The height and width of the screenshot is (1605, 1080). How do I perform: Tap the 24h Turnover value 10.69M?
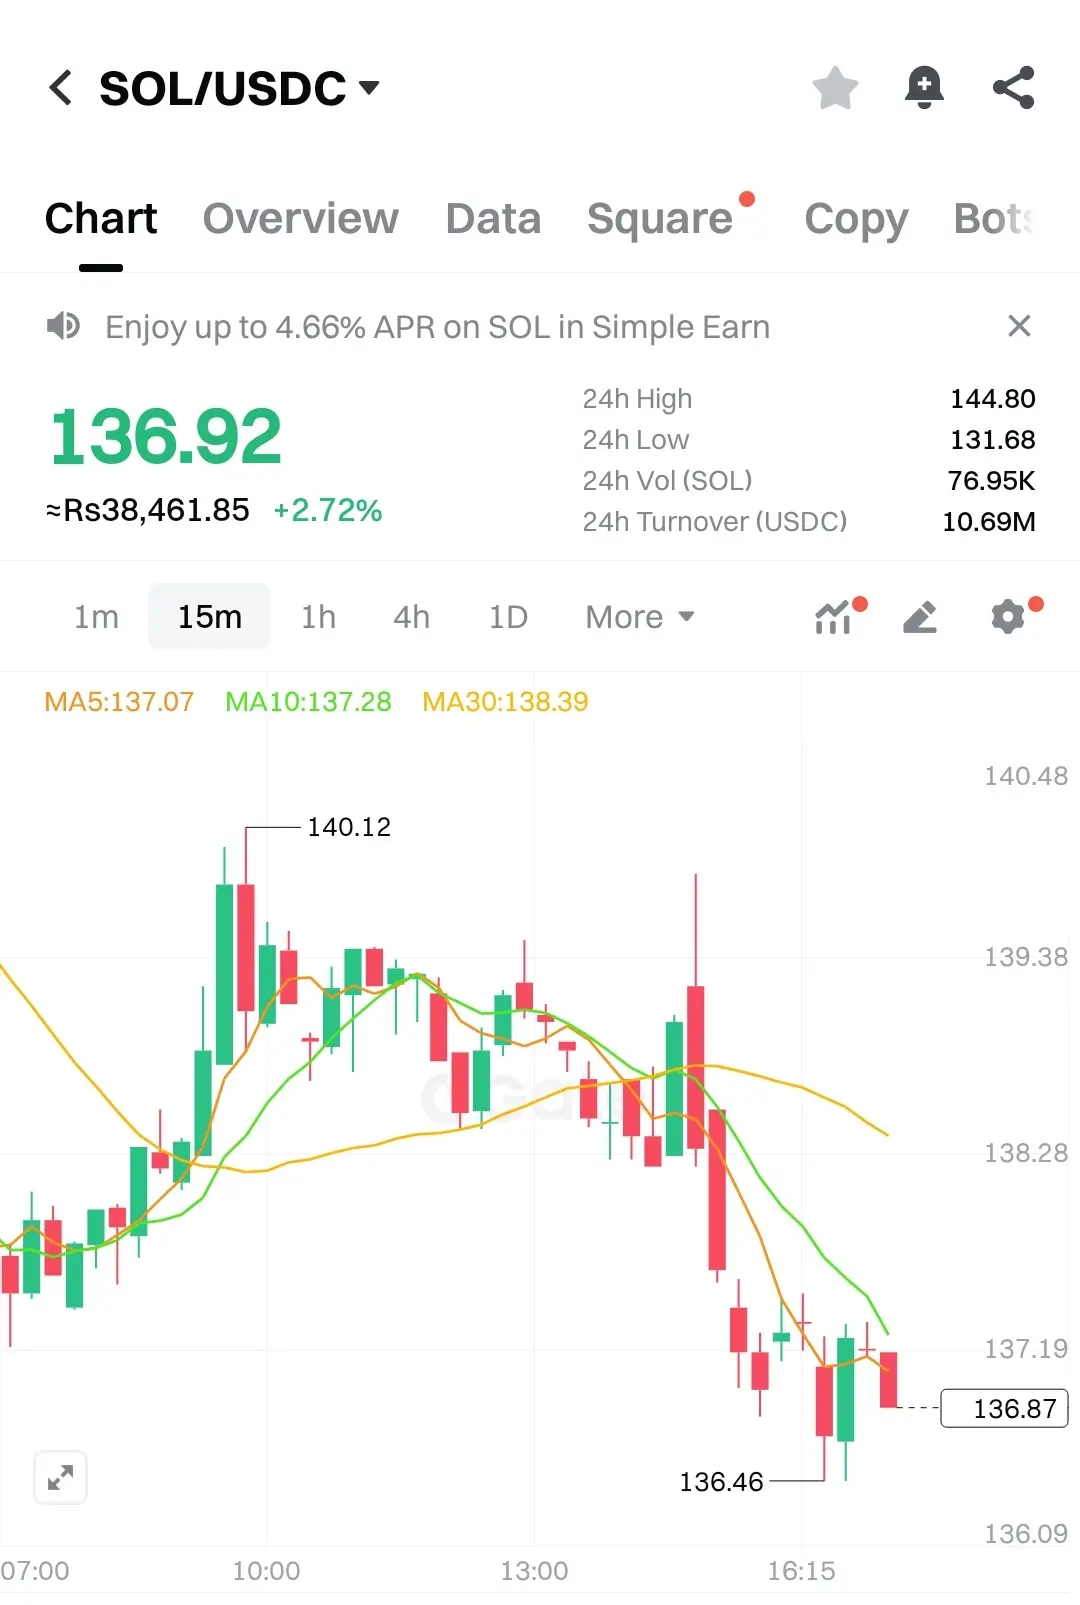989,522
